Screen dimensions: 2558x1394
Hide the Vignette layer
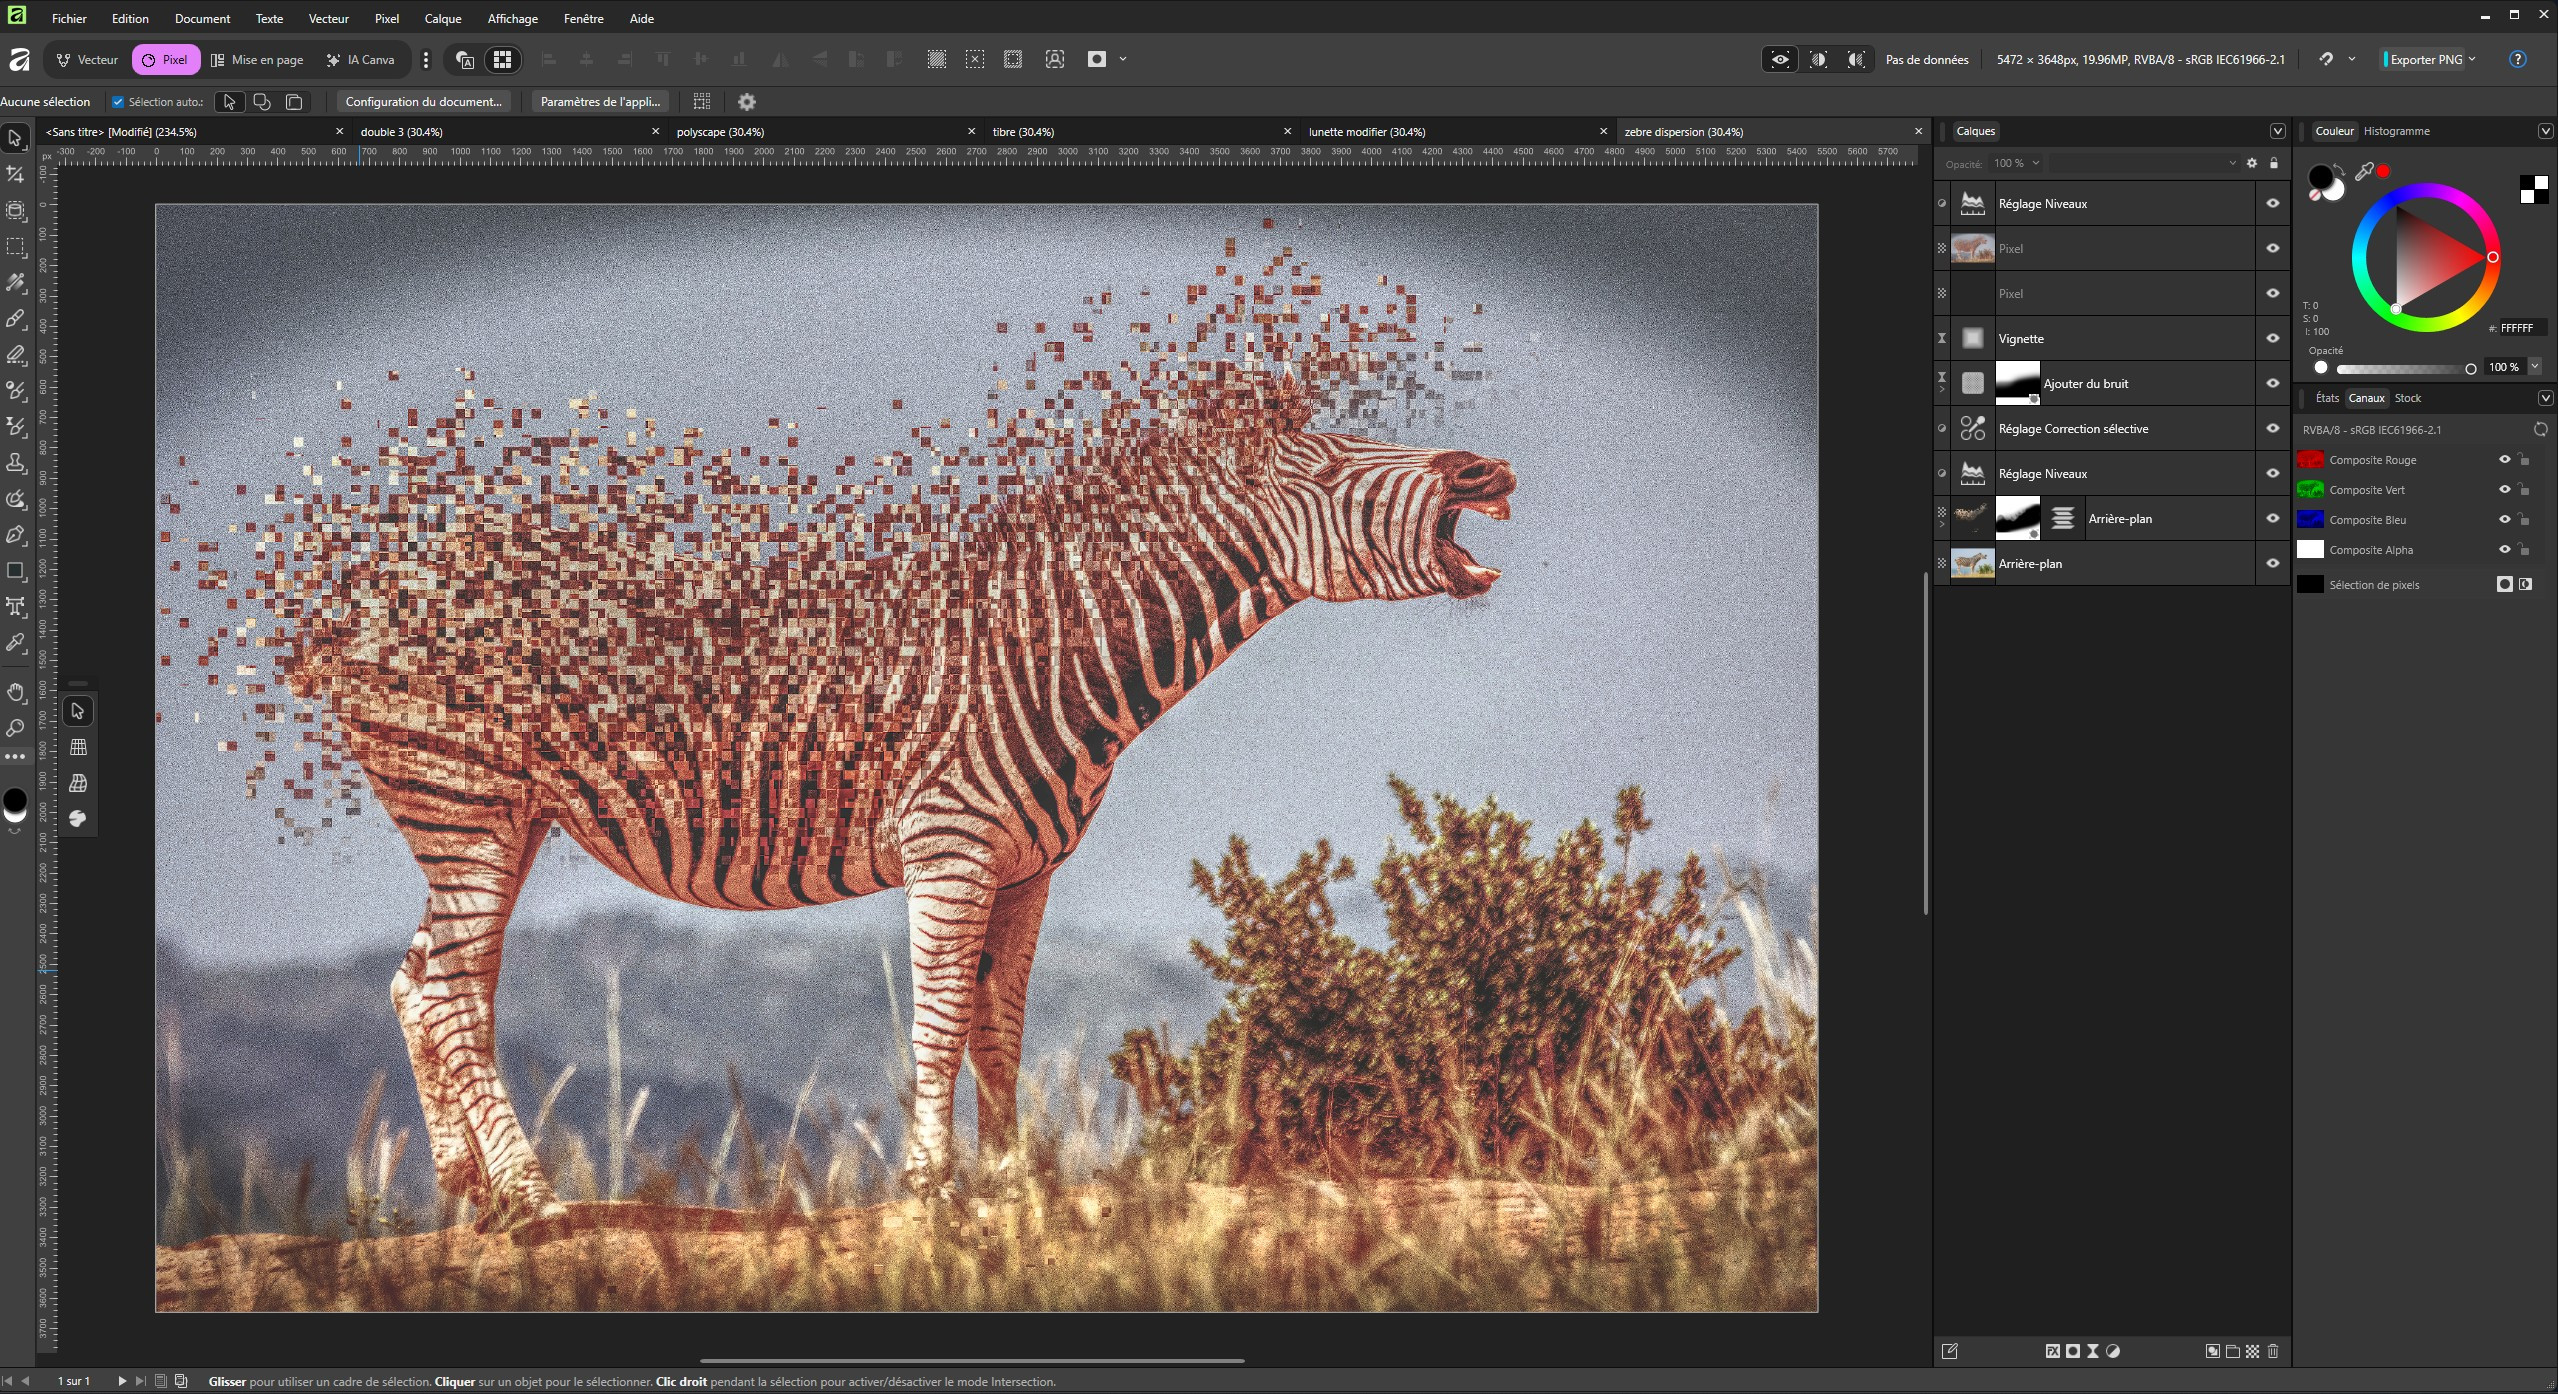pyautogui.click(x=2272, y=338)
